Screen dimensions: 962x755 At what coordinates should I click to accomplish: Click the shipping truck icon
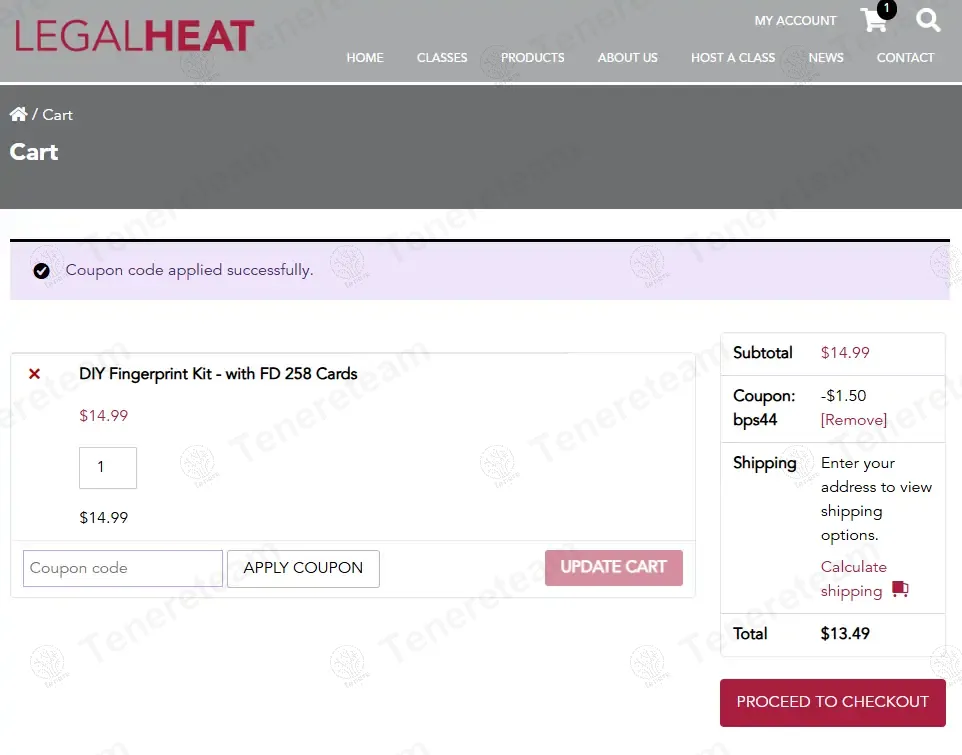[x=900, y=589]
